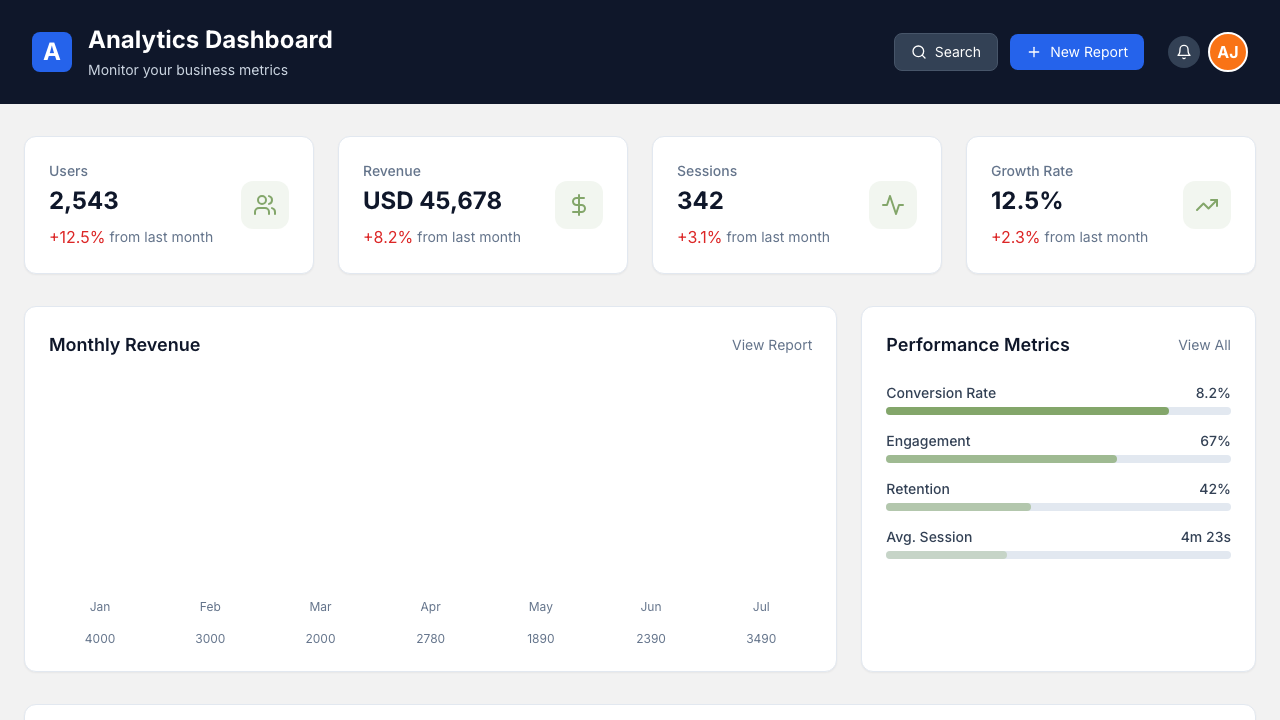The width and height of the screenshot is (1280, 720).
Task: Click the Jan chart label
Action: pyautogui.click(x=100, y=607)
